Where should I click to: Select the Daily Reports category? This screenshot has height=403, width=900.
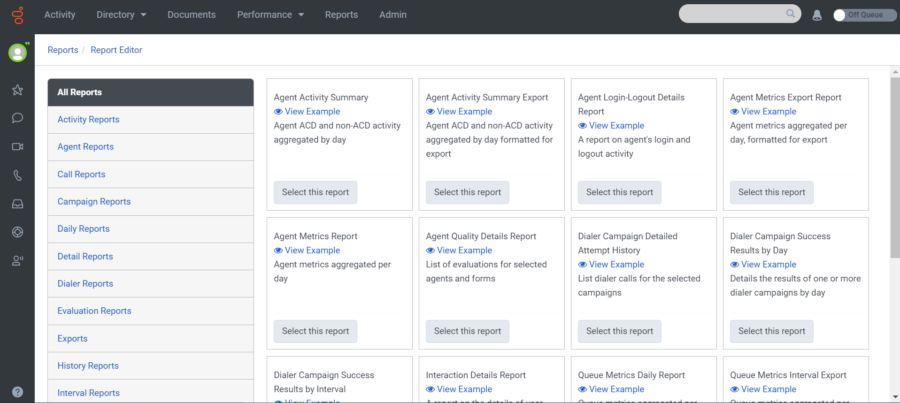coord(150,229)
